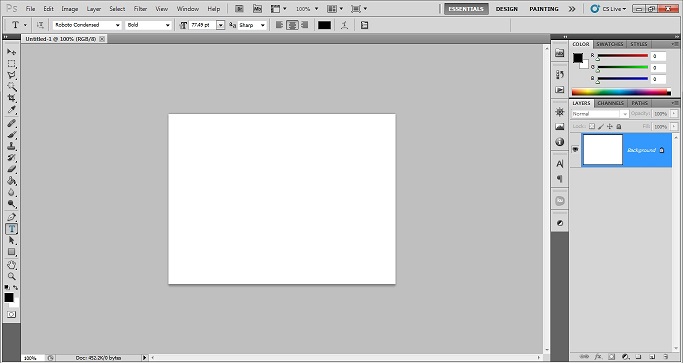
Task: Select the Horizontal Type tool in toolbox
Action: pos(11,229)
